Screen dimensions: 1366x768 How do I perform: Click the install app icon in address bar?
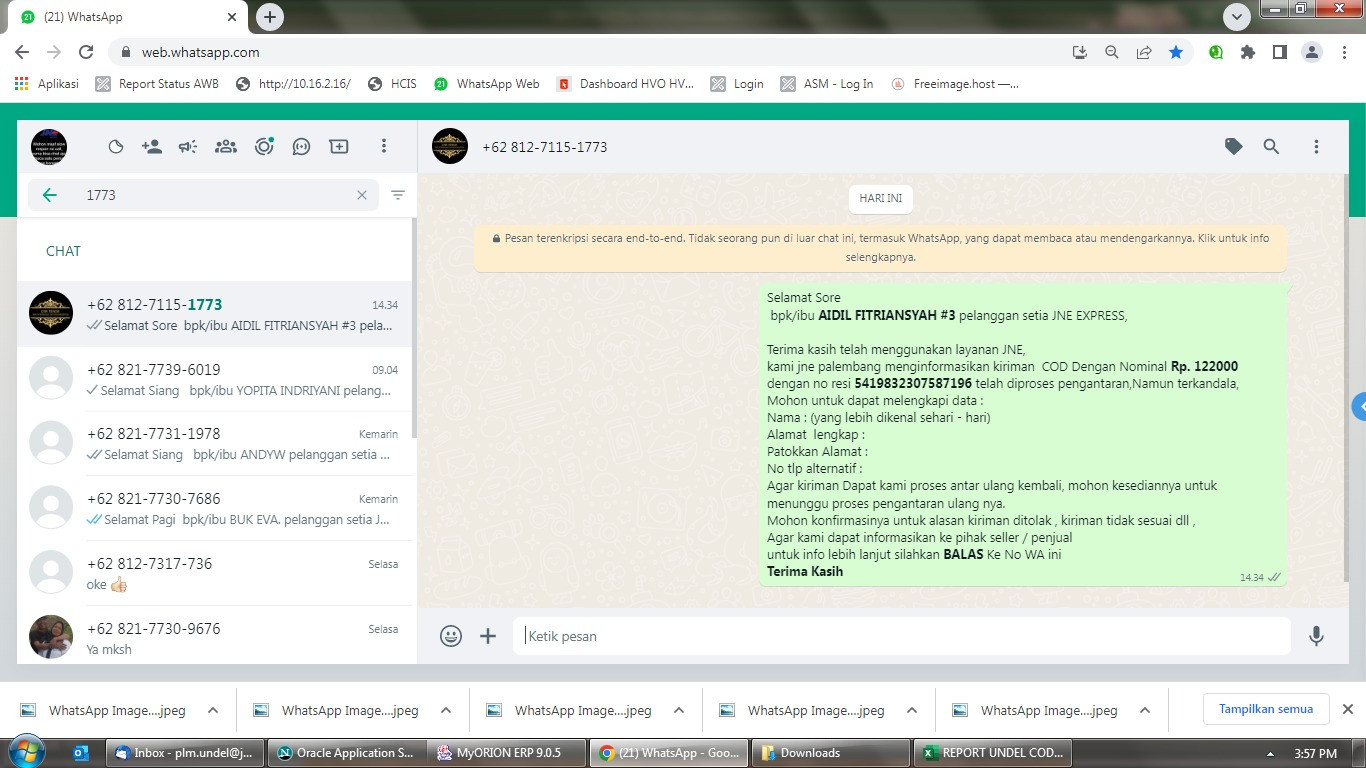point(1080,52)
